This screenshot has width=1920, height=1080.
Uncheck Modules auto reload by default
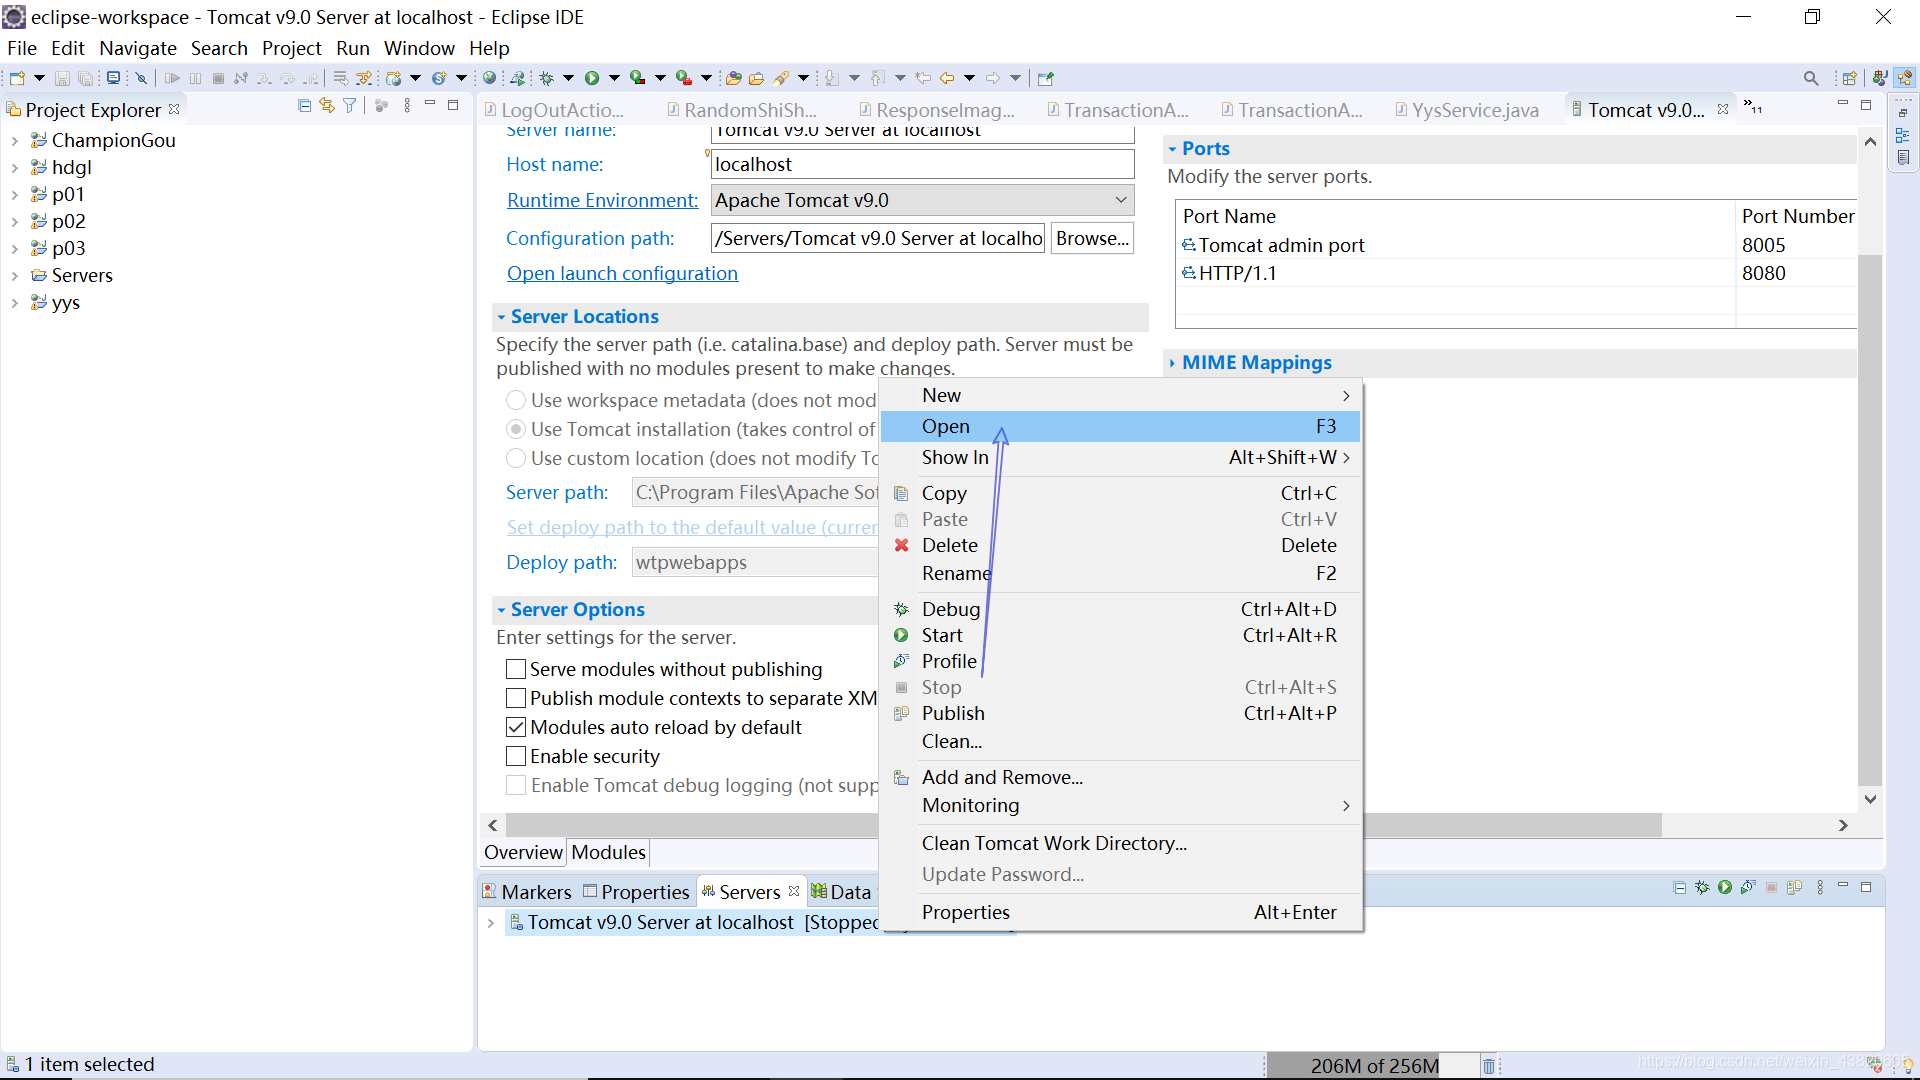pos(516,727)
